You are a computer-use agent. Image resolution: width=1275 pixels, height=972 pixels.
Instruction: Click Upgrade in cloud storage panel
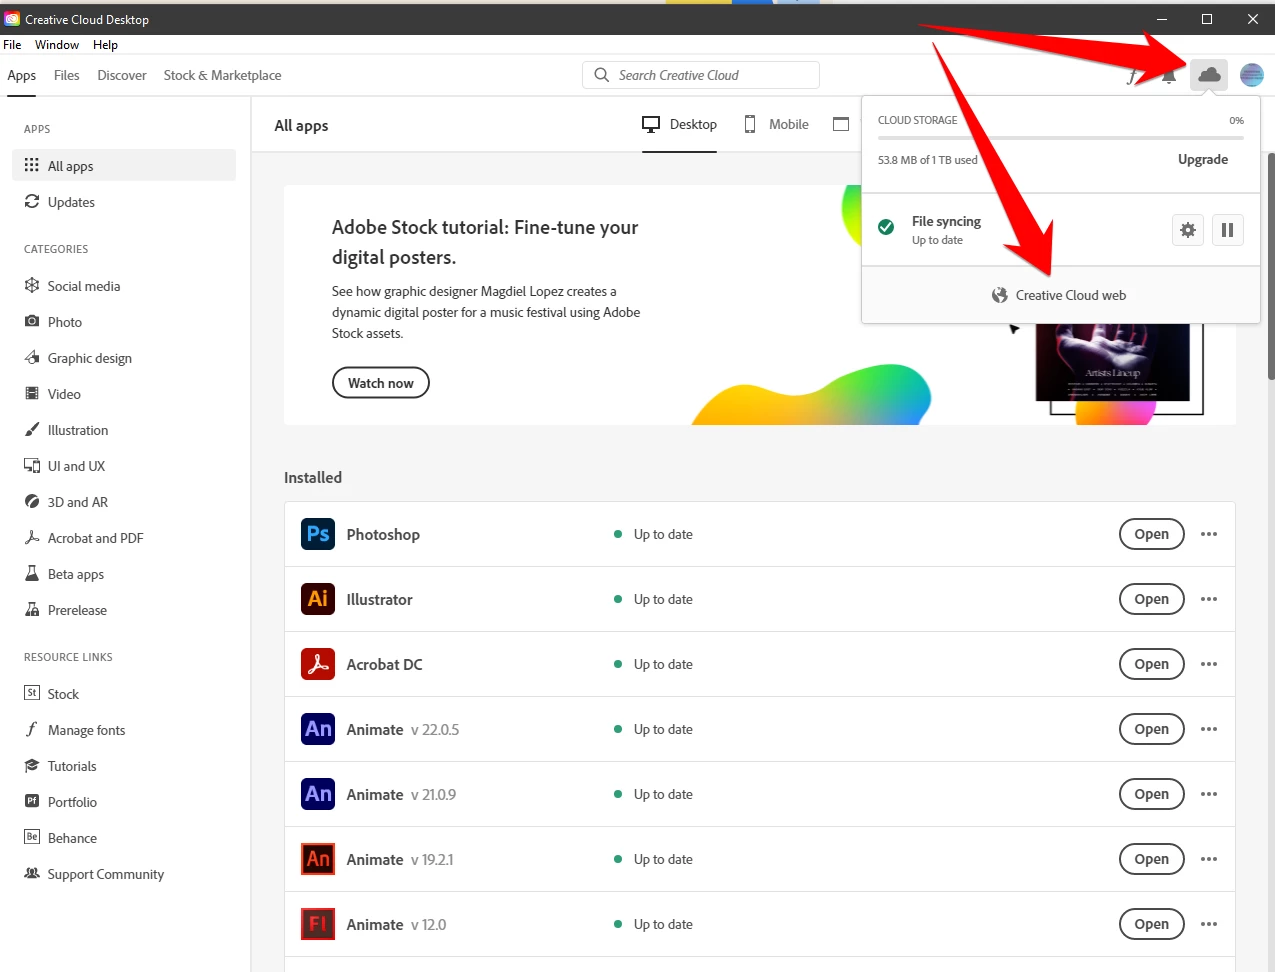pyautogui.click(x=1203, y=159)
